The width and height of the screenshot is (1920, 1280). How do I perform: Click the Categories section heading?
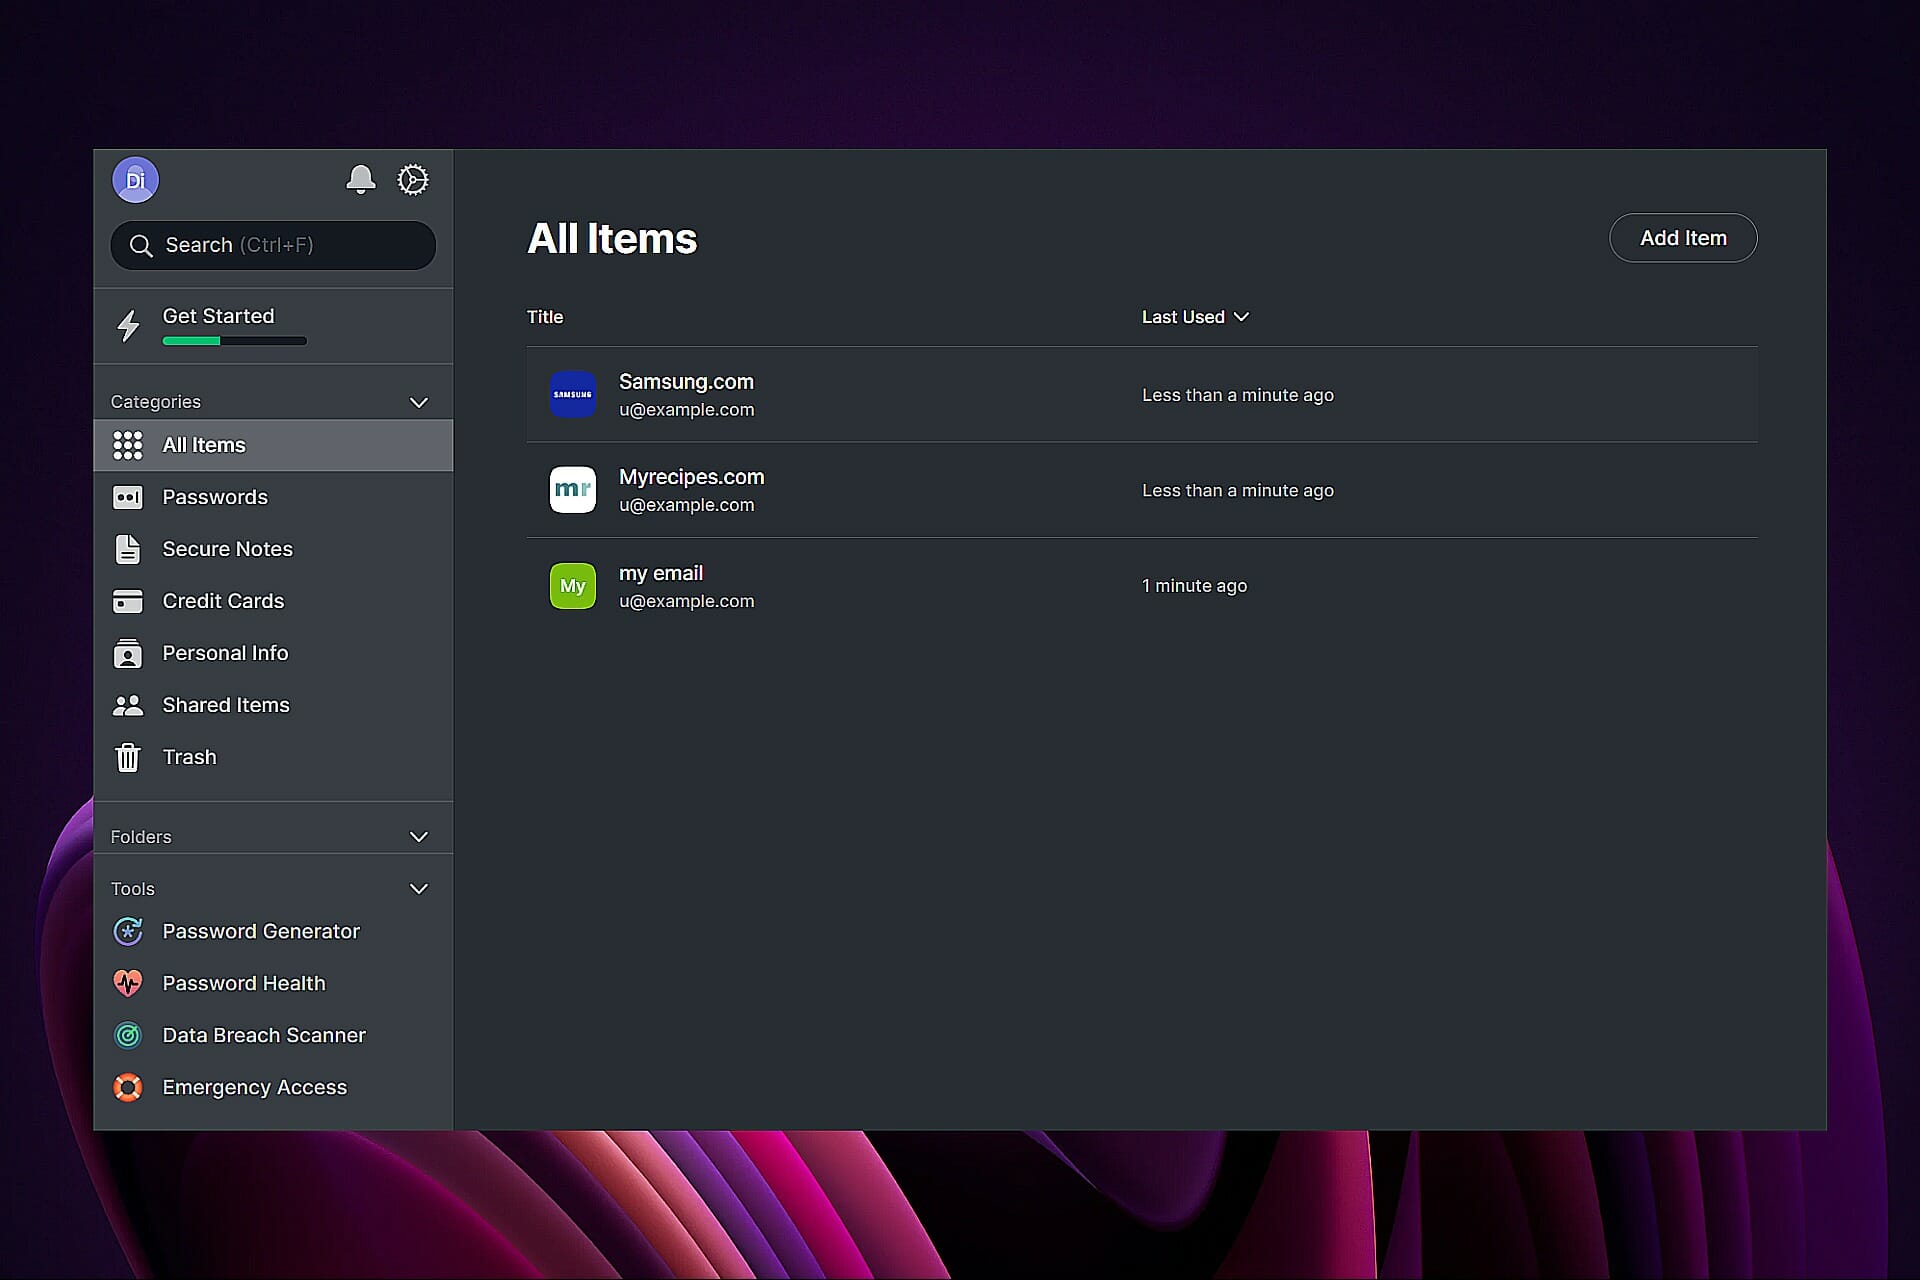pyautogui.click(x=156, y=402)
